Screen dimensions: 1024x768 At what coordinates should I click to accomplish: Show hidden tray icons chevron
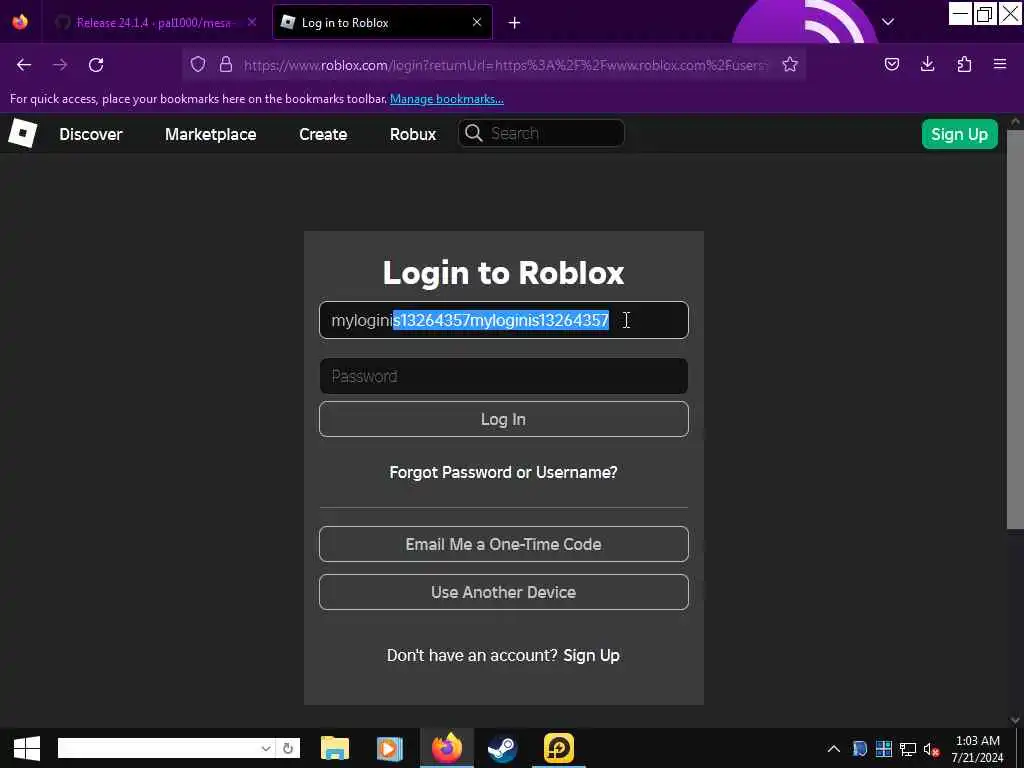click(833, 749)
